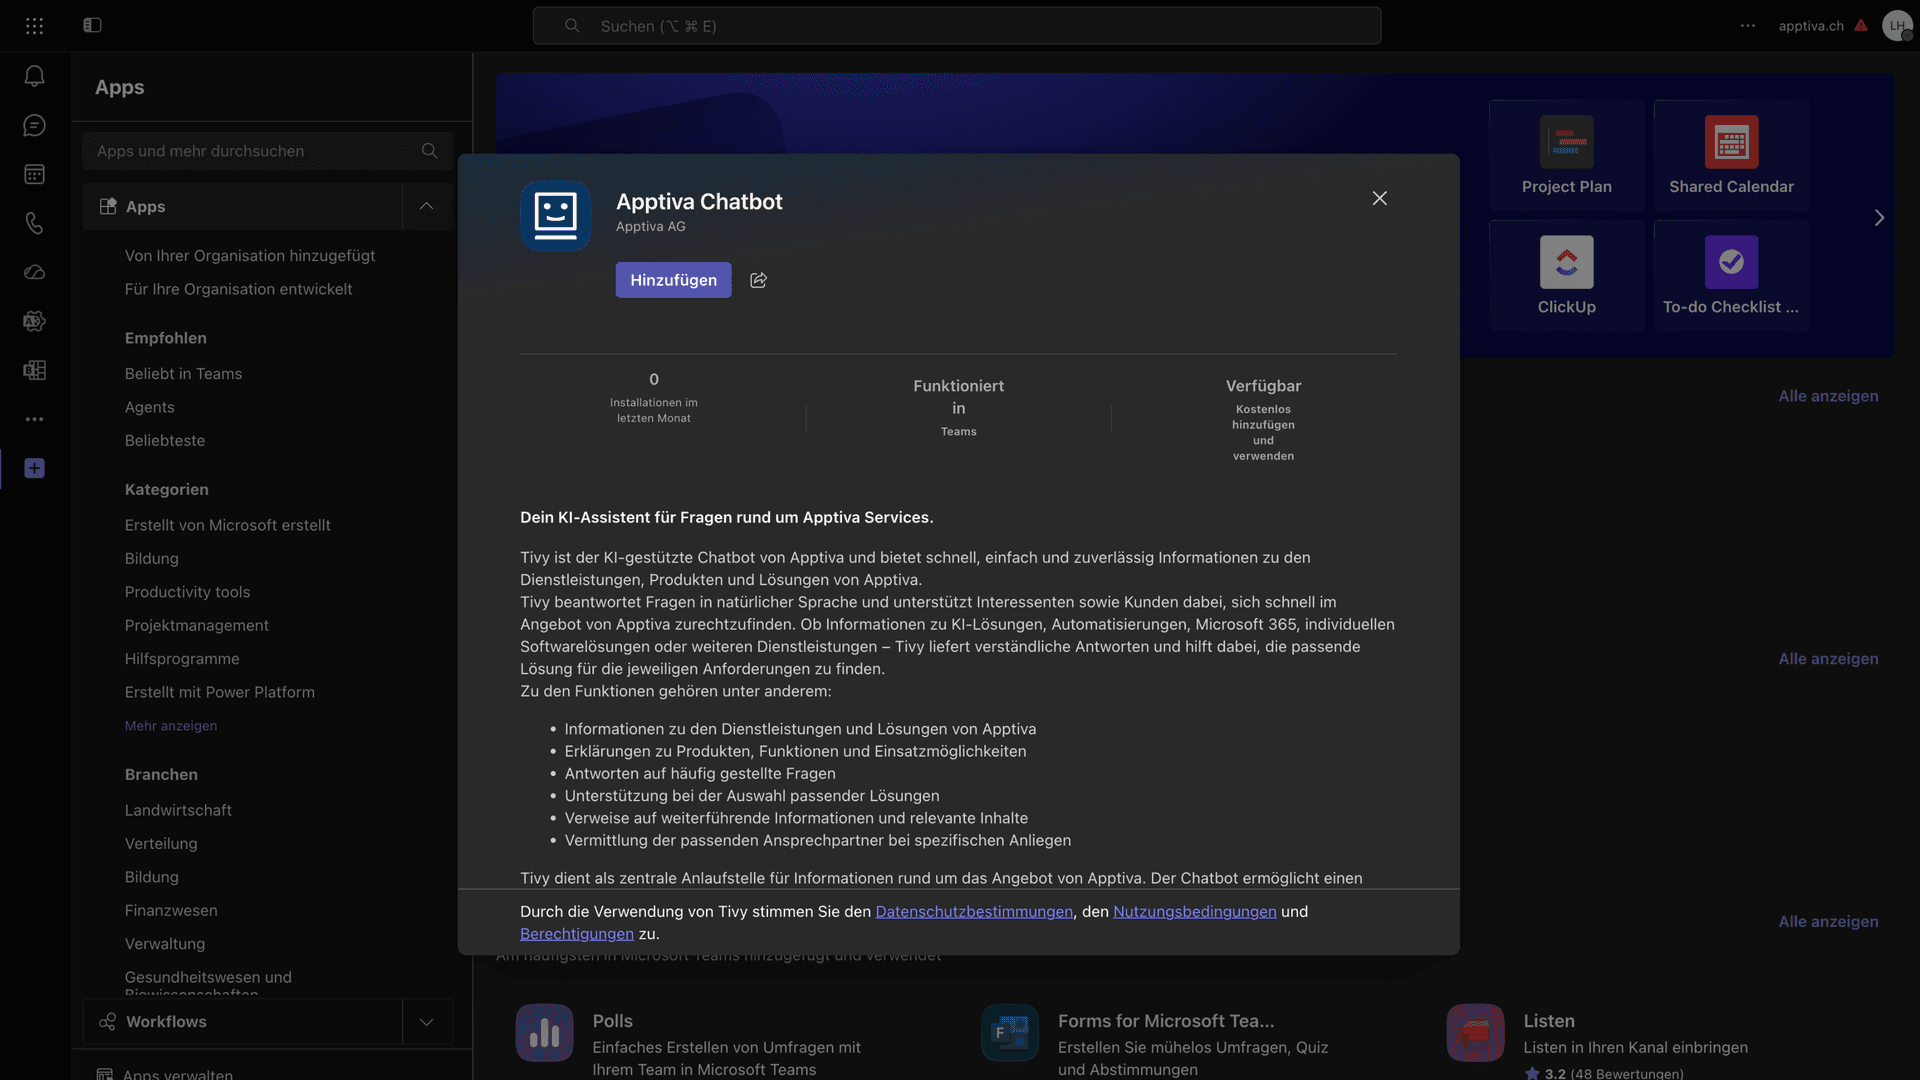This screenshot has width=1920, height=1080.
Task: Open the Verteilung industry
Action: click(161, 844)
